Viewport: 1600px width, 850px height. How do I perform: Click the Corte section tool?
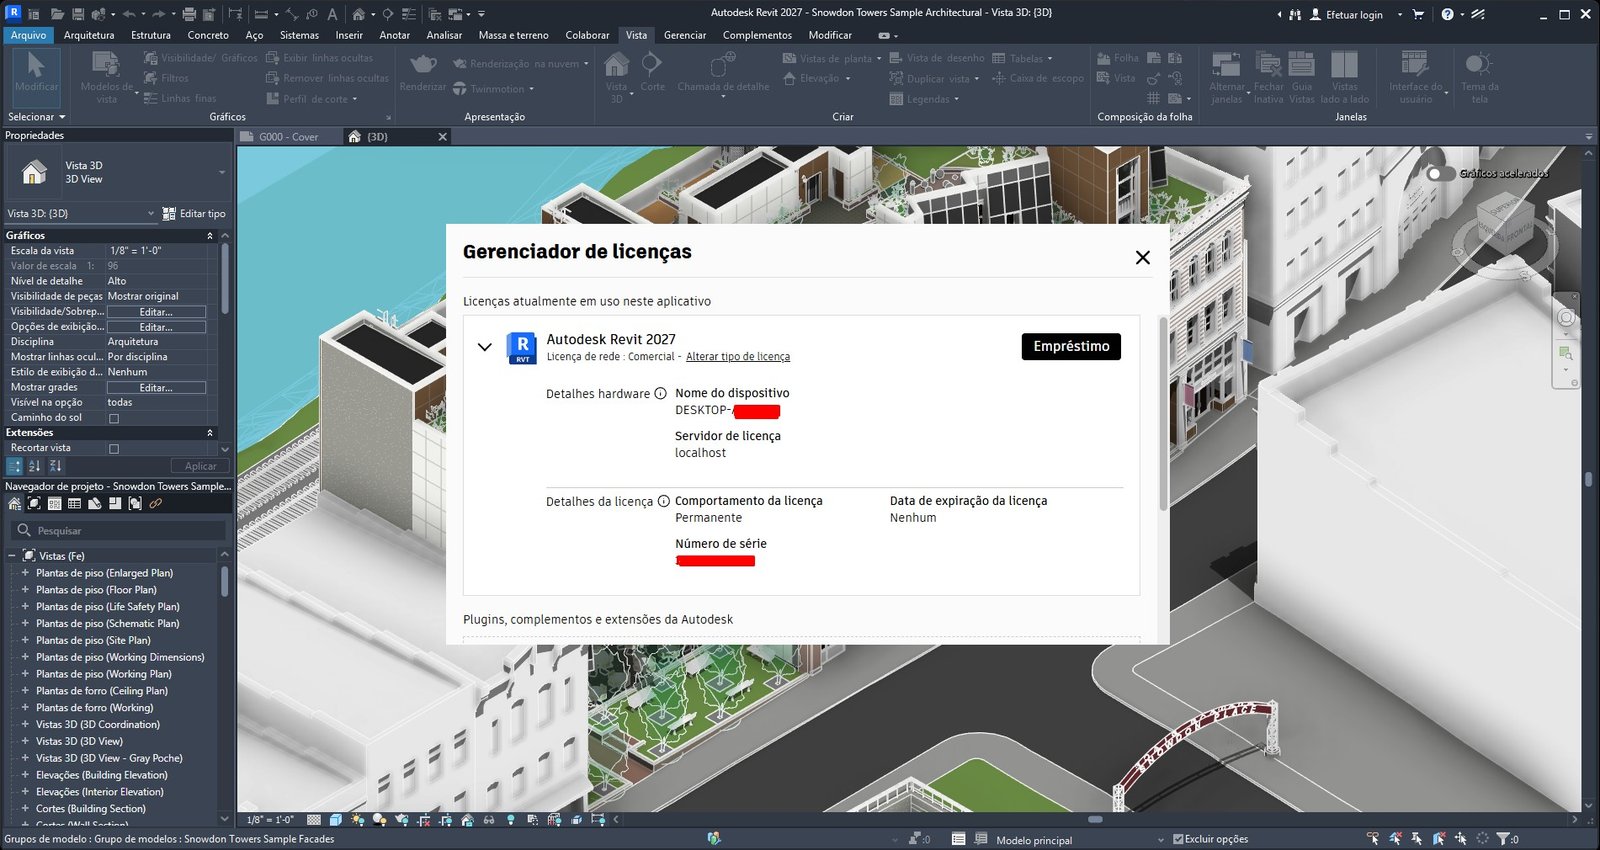652,72
